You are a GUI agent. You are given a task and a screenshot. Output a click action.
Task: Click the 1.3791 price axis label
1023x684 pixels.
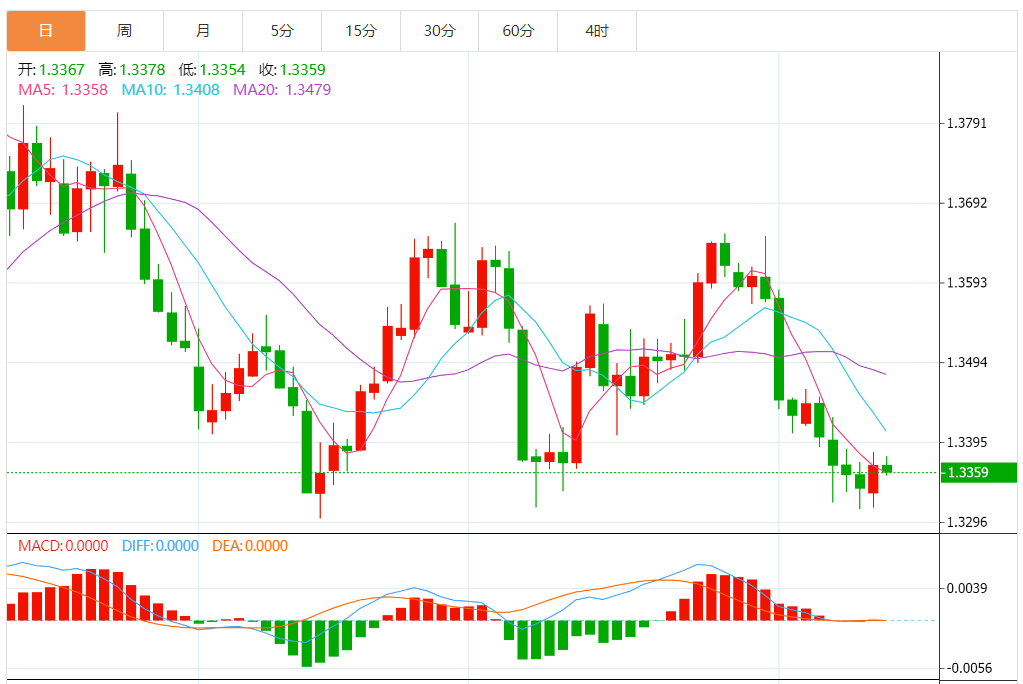[967, 123]
